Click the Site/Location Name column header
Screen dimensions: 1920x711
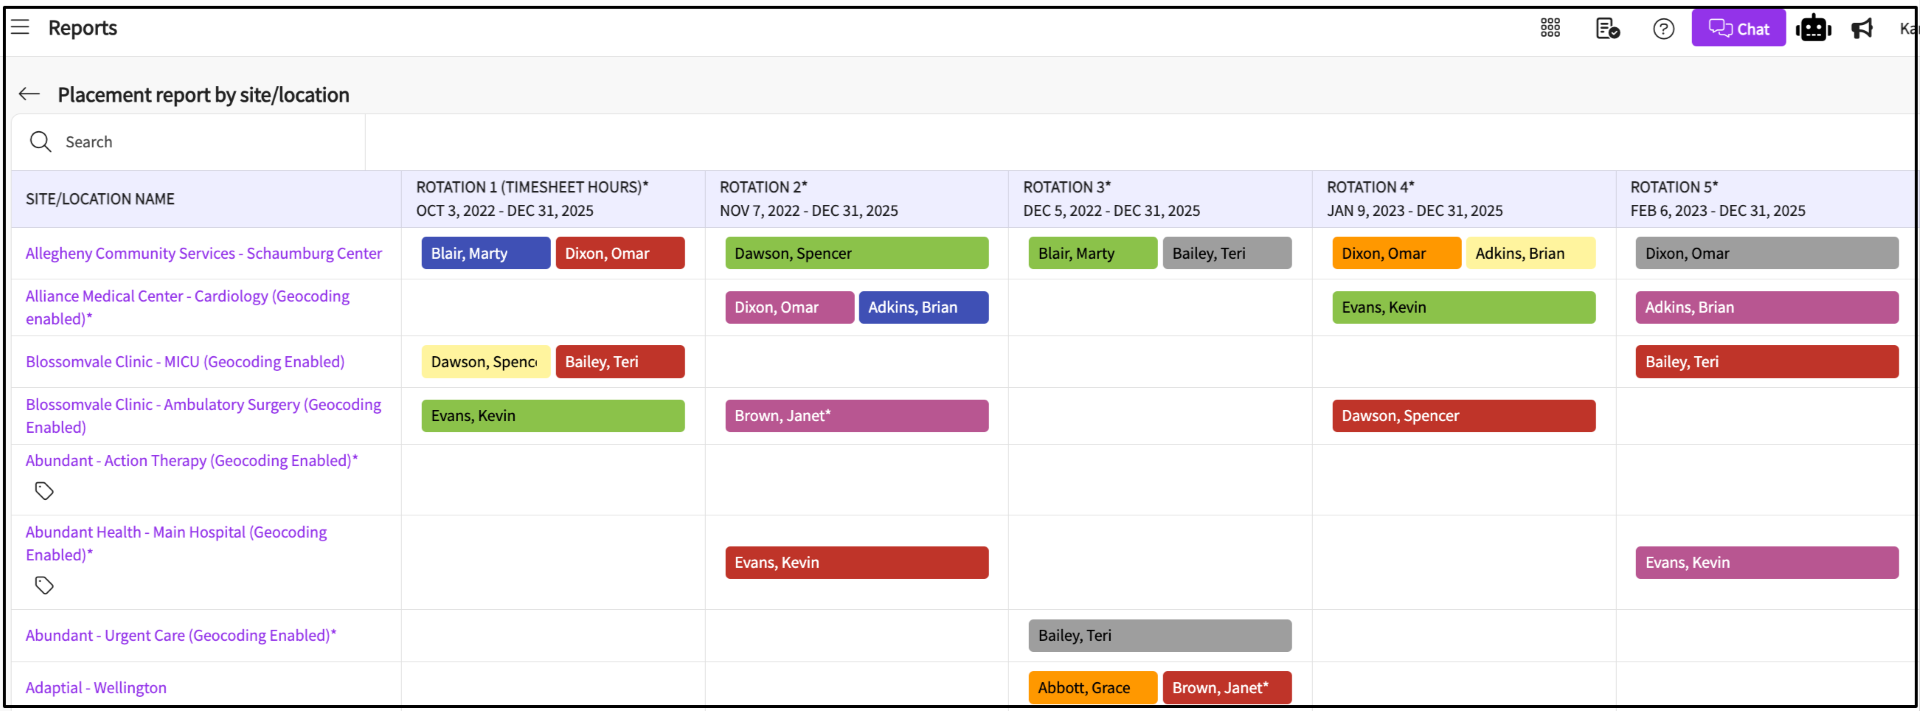tap(100, 199)
